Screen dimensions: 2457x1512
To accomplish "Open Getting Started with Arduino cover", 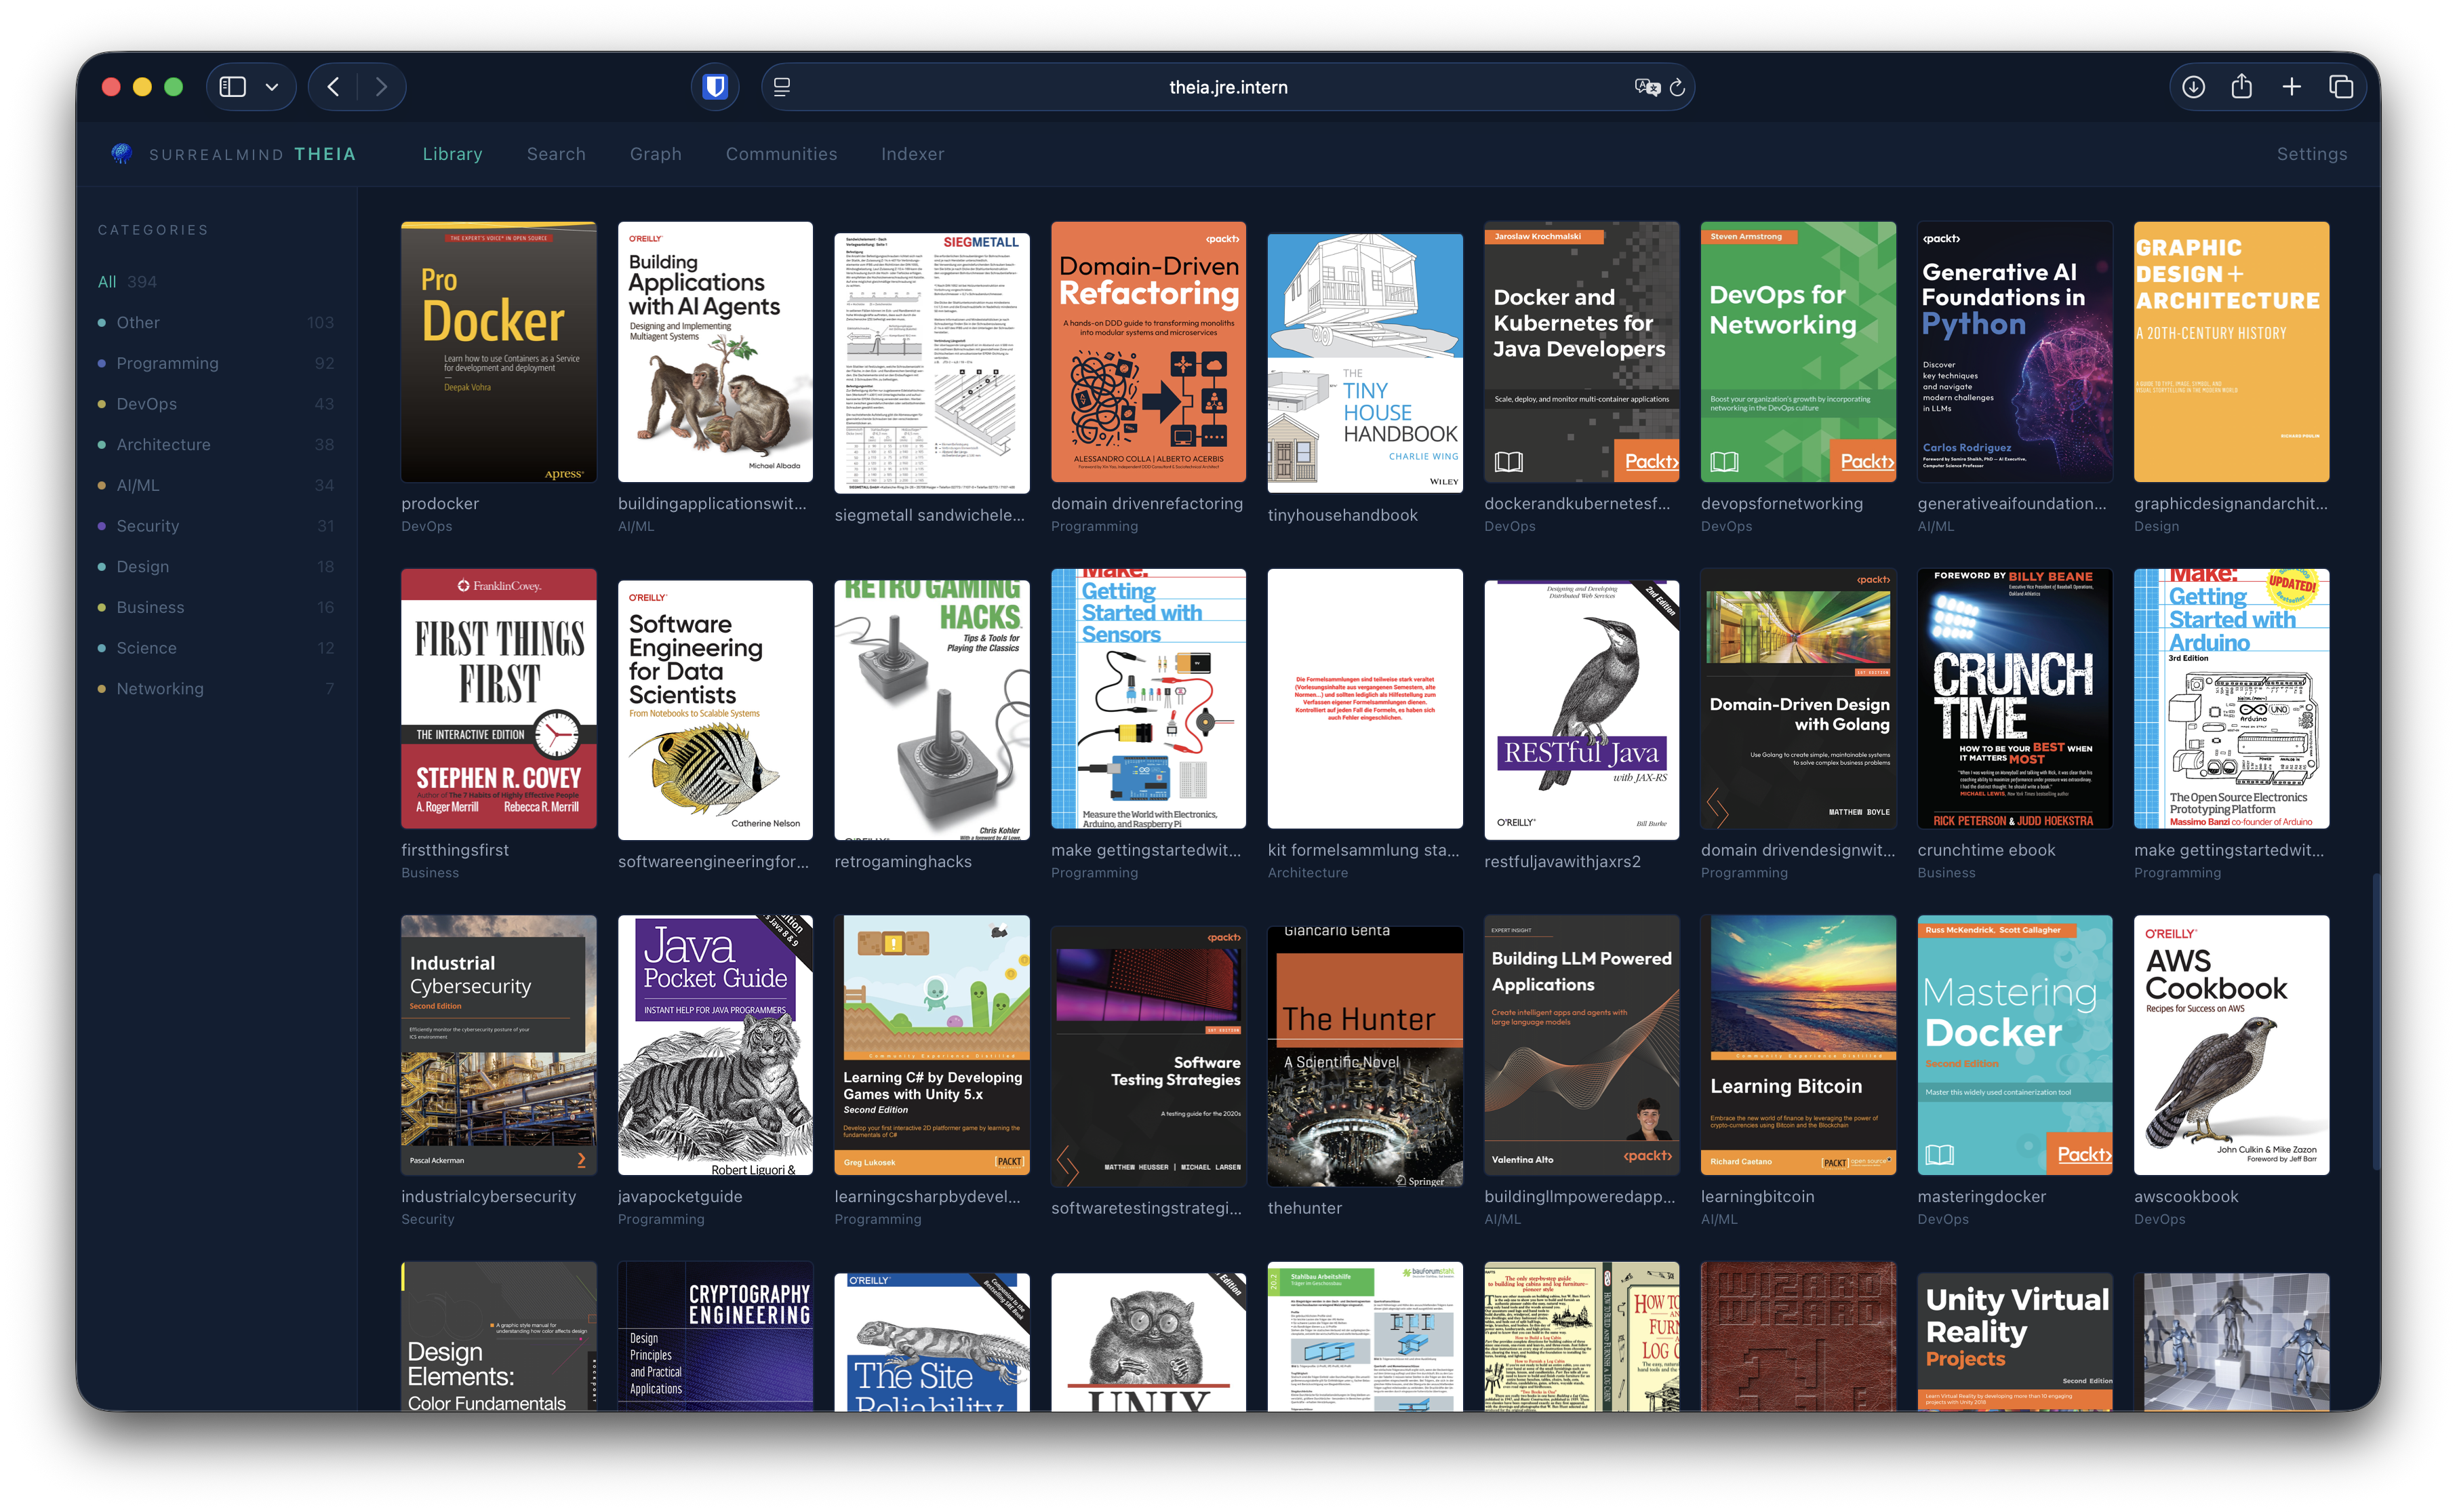I will (2231, 699).
